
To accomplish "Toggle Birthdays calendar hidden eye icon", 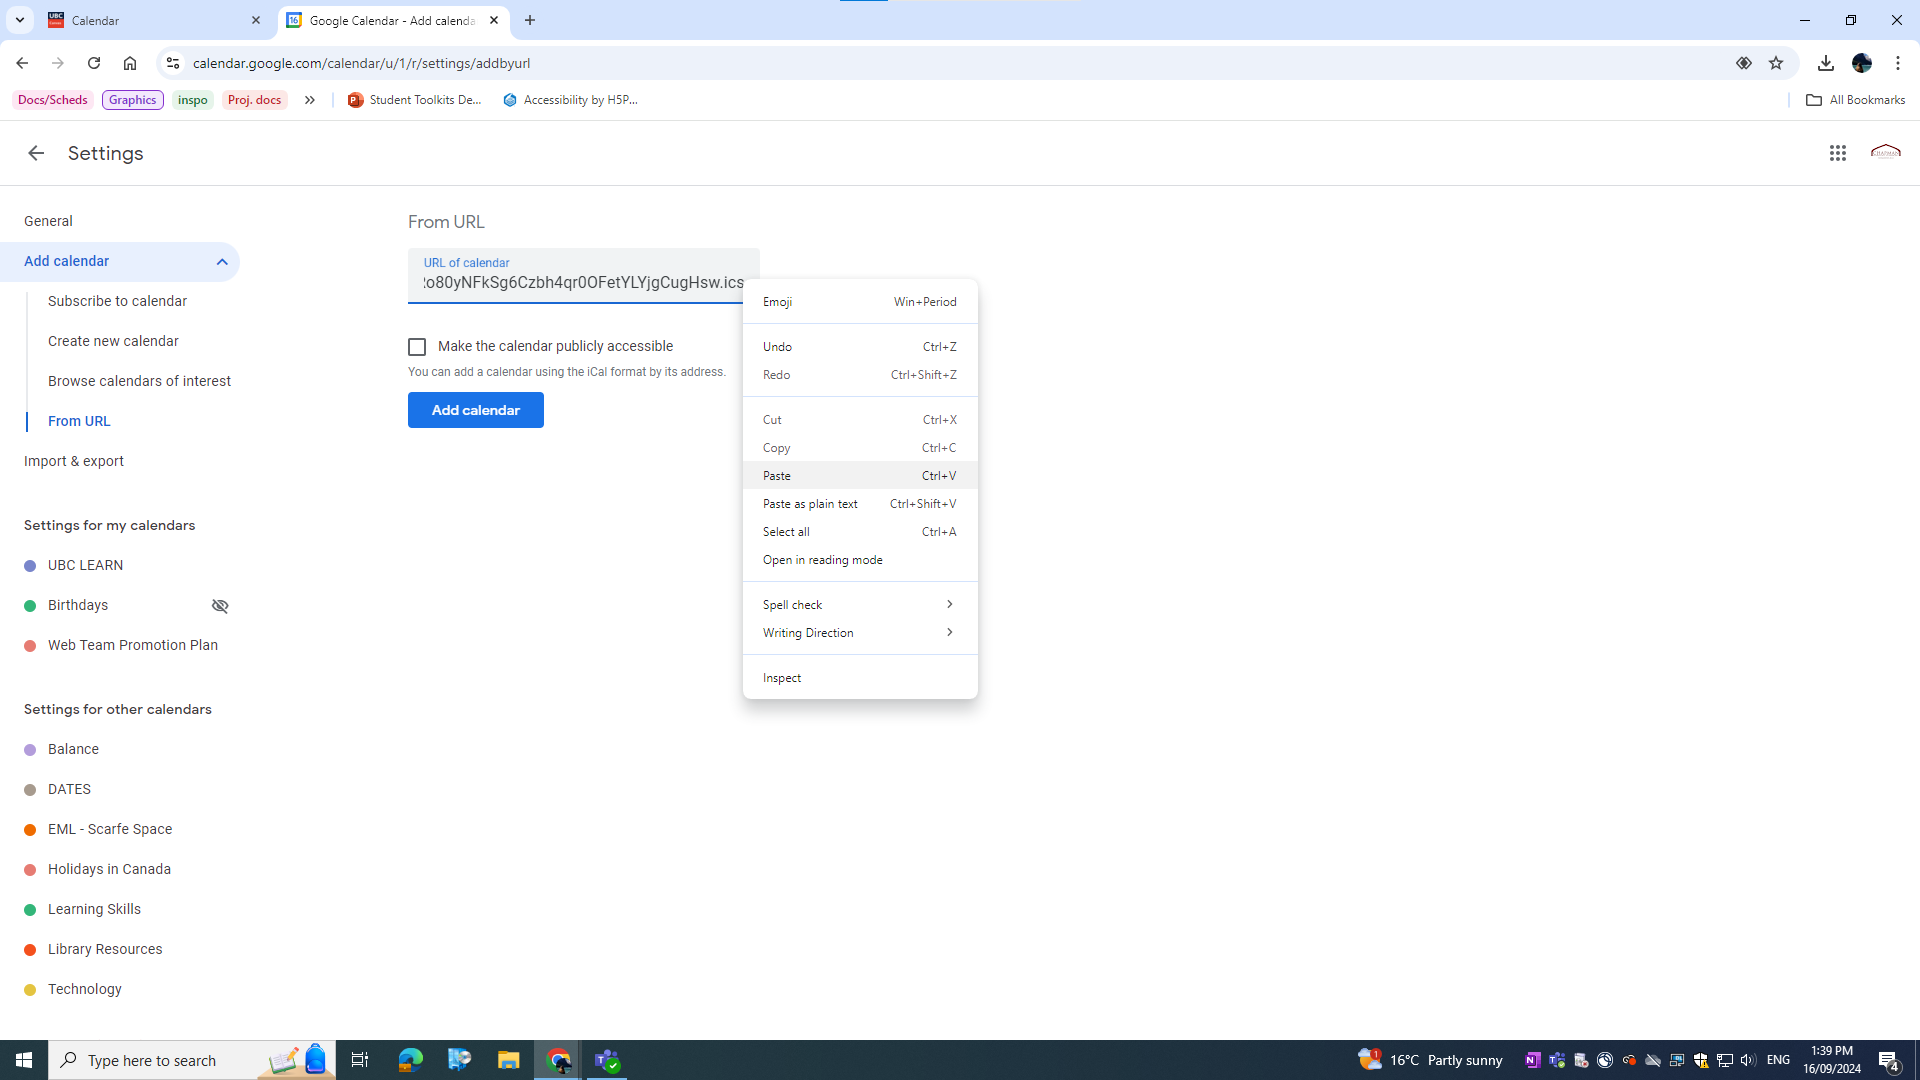I will click(220, 606).
